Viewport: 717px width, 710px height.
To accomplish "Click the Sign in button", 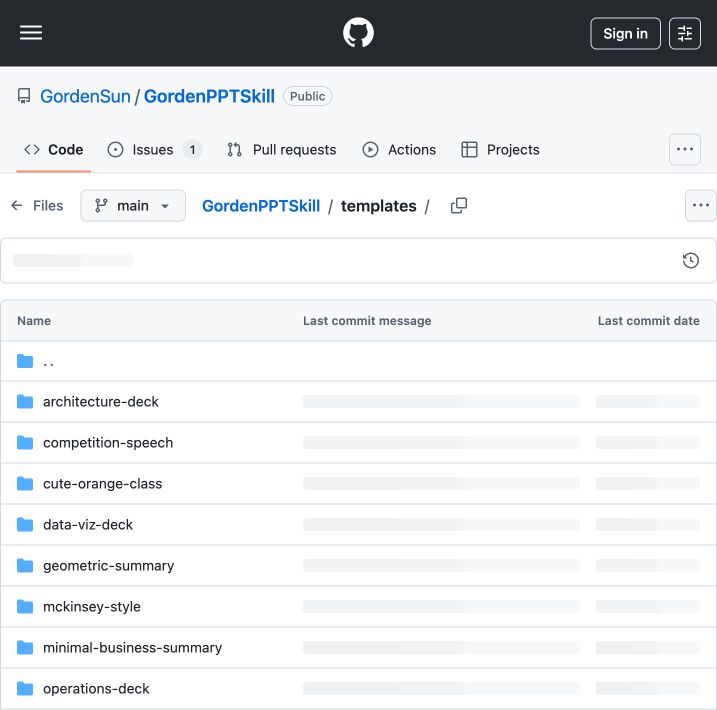I will point(625,33).
